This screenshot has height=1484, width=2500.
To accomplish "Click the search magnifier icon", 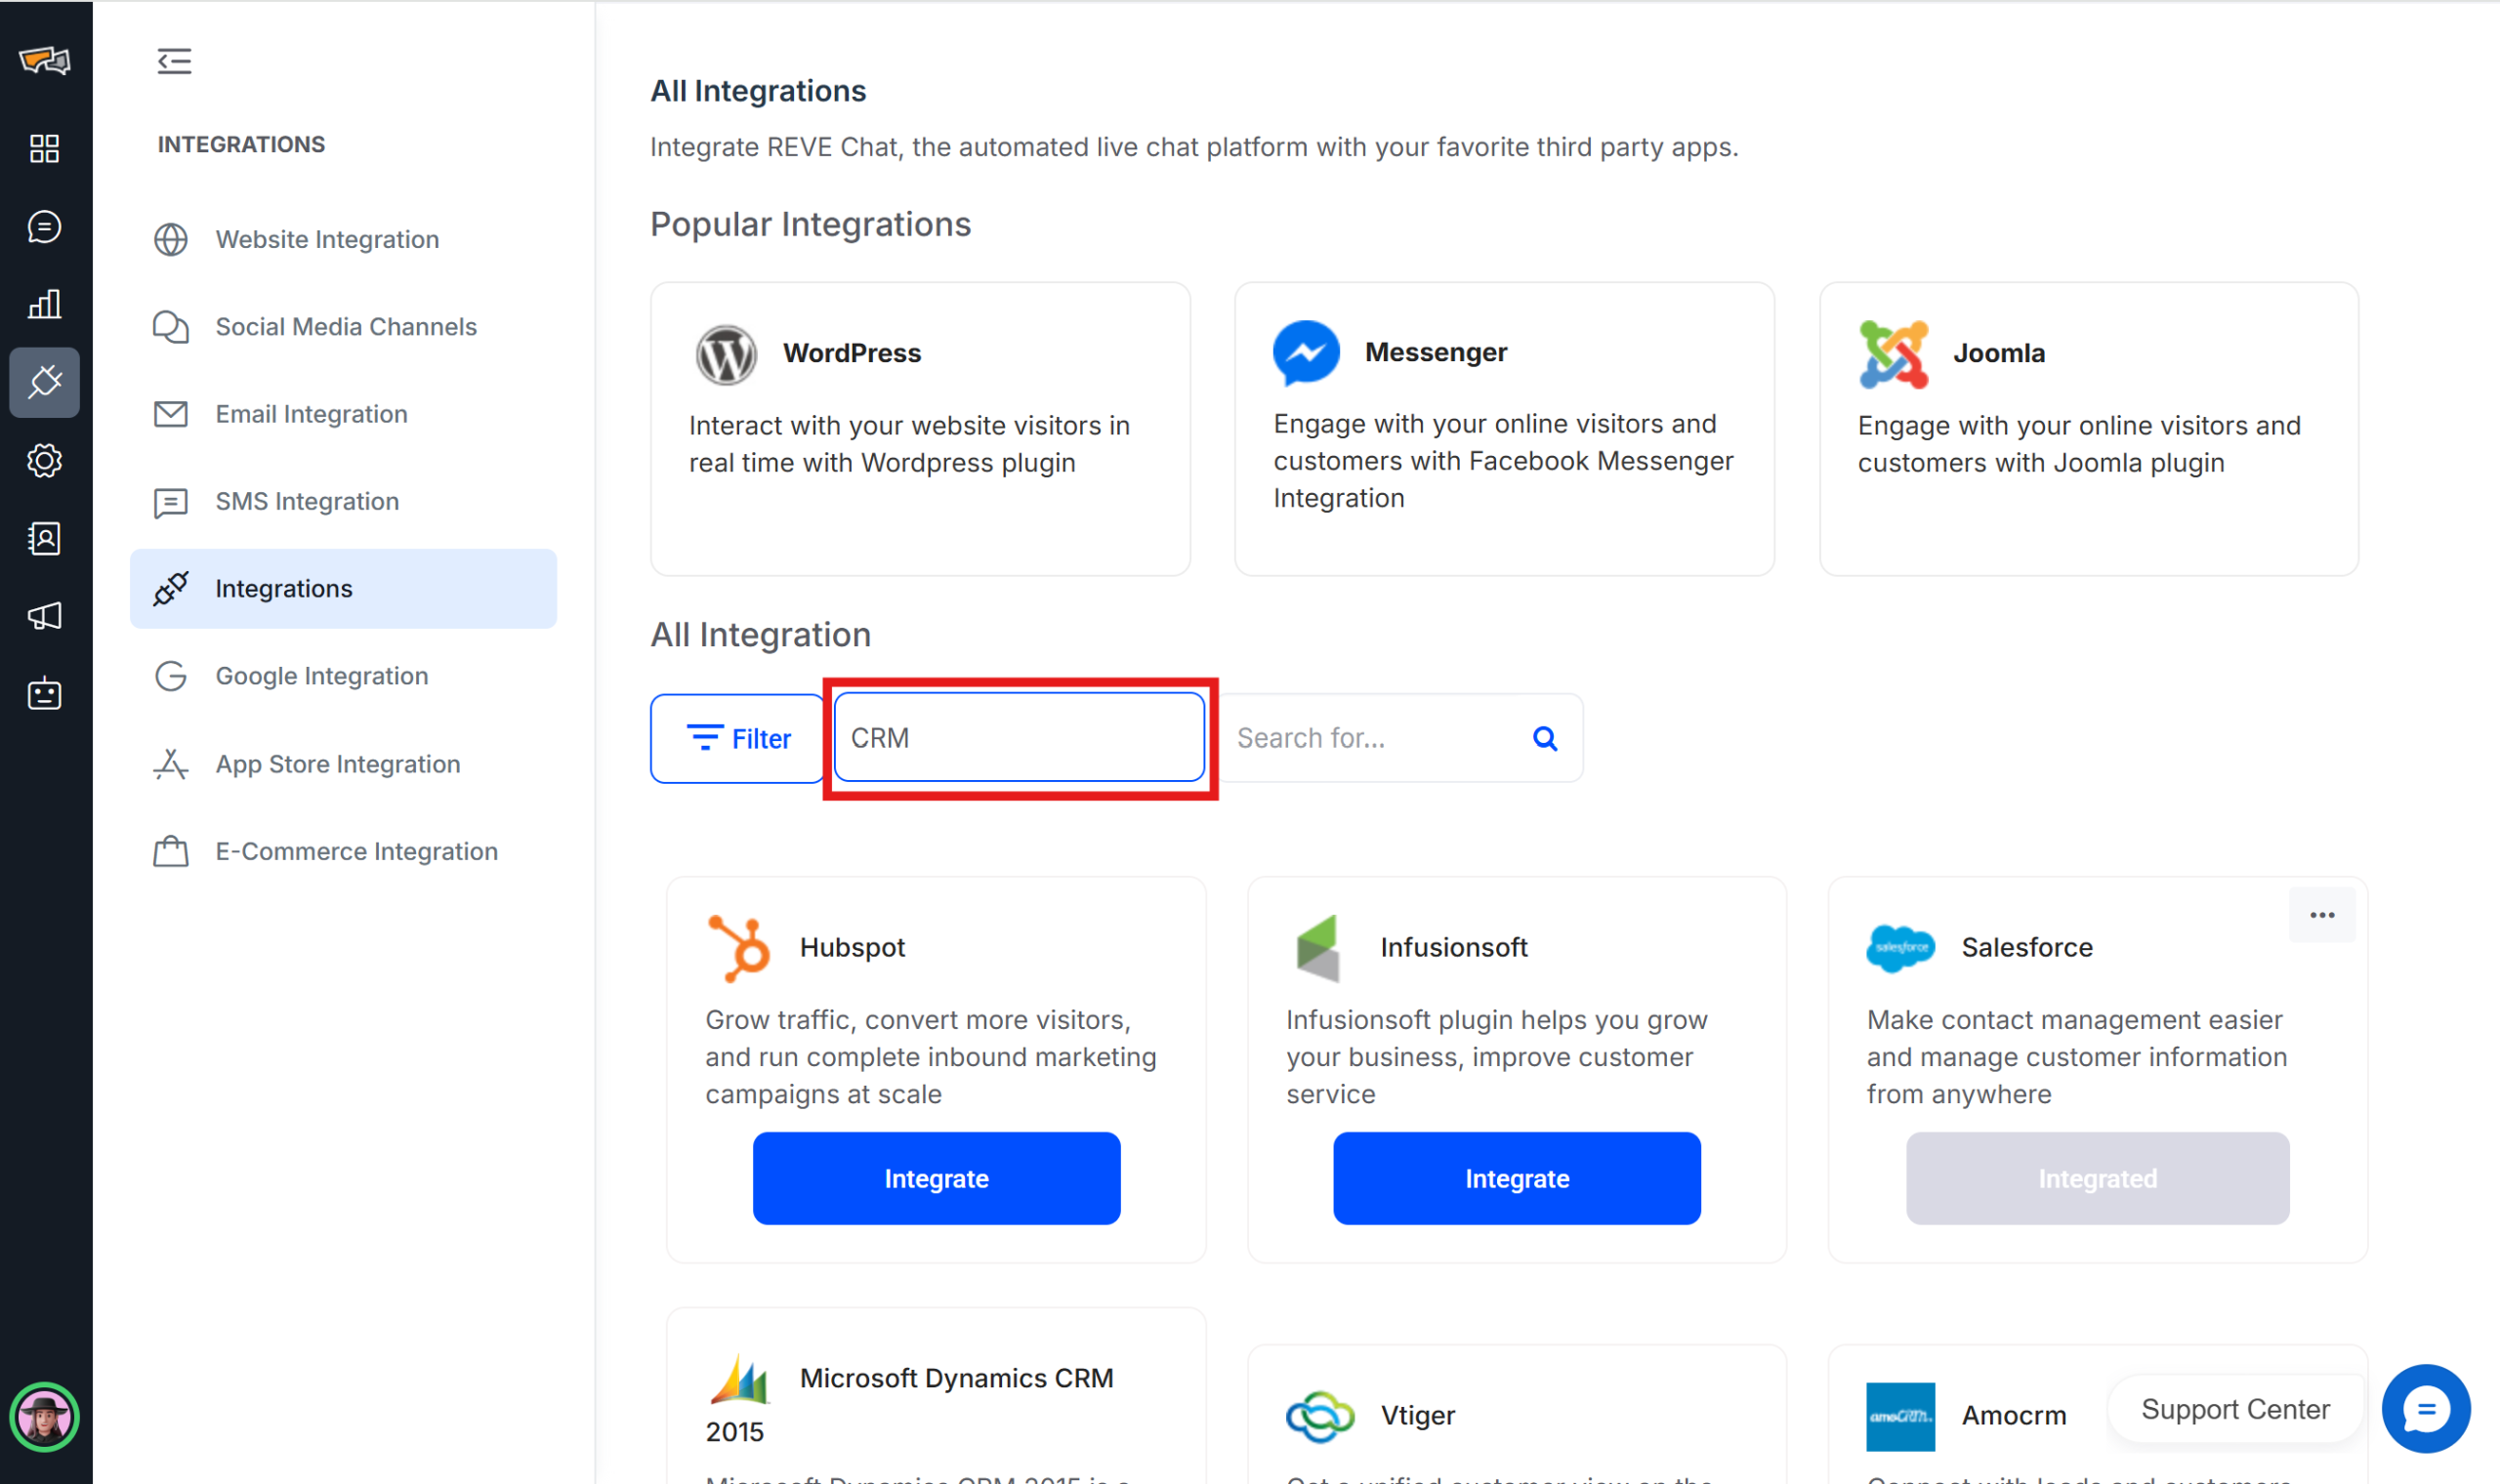I will coord(1545,738).
